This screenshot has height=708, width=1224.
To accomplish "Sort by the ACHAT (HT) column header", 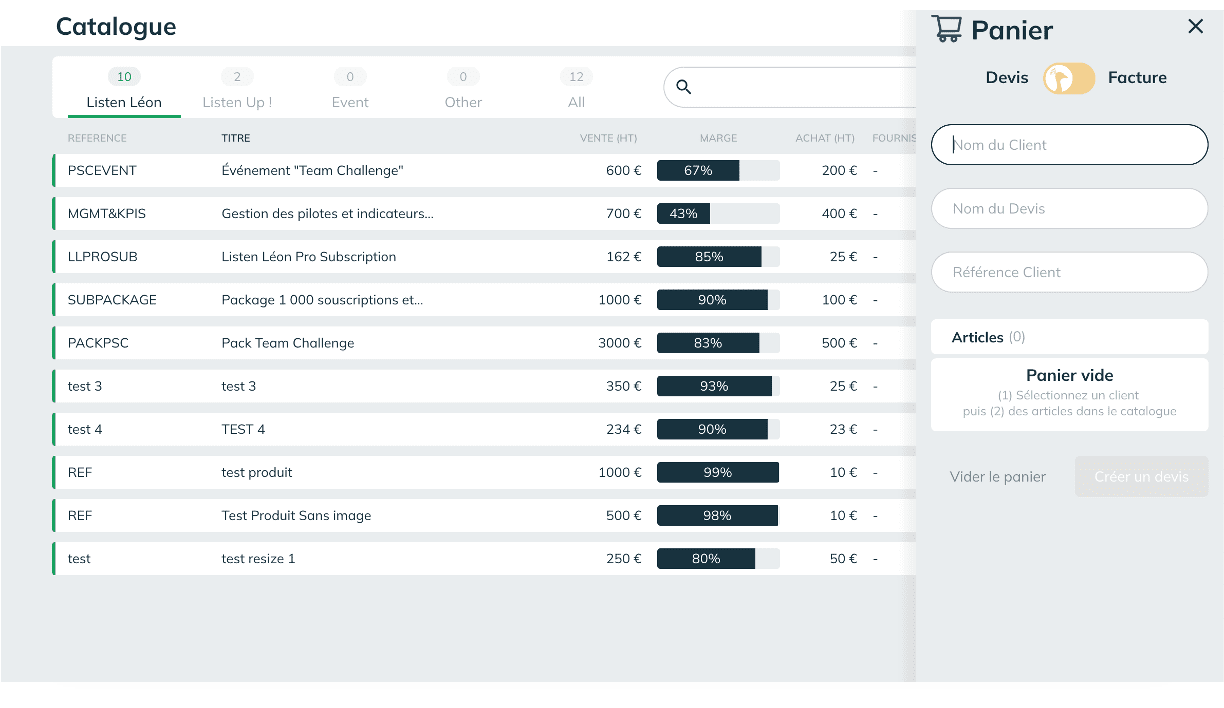I will 825,138.
